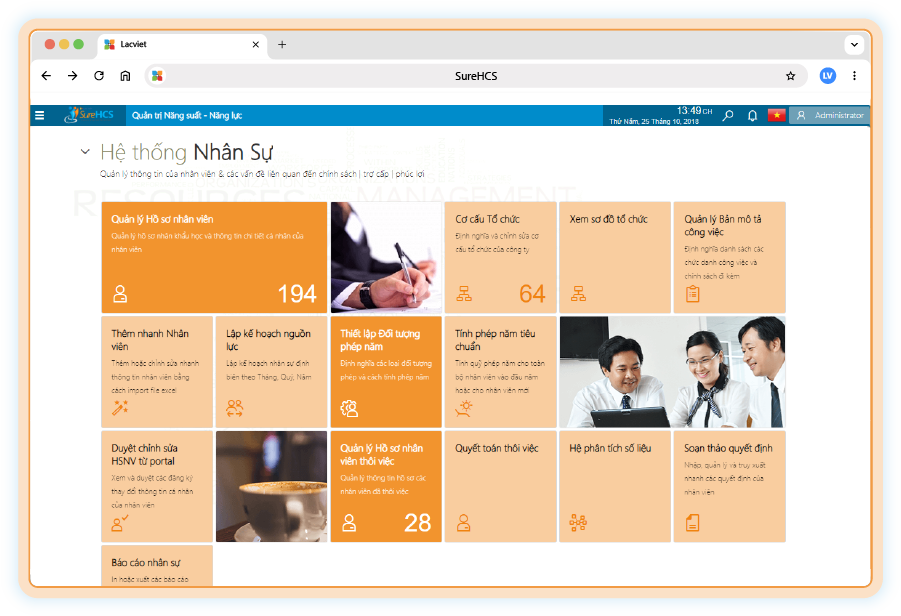Click the 194 employee count
This screenshot has width=901, height=616.
pyautogui.click(x=297, y=294)
